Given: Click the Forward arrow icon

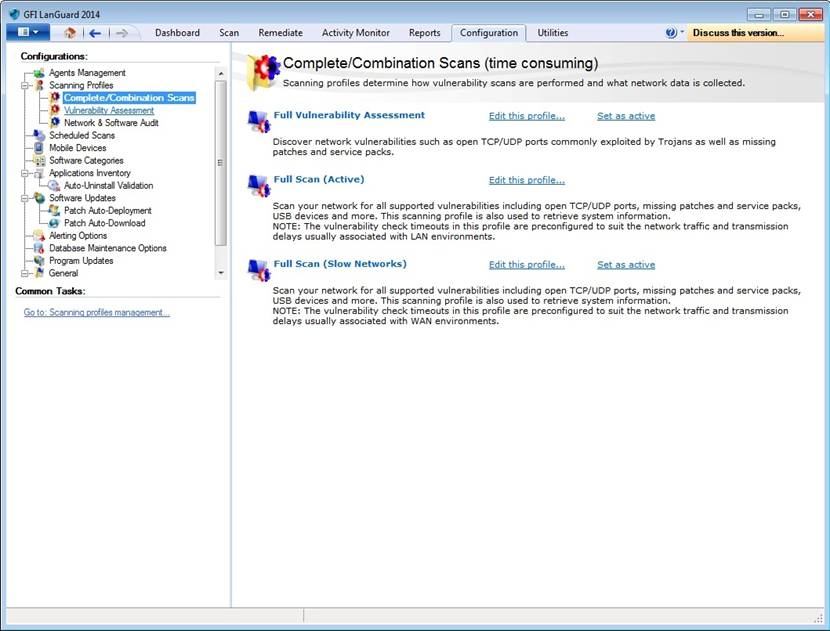Looking at the screenshot, I should (x=122, y=33).
